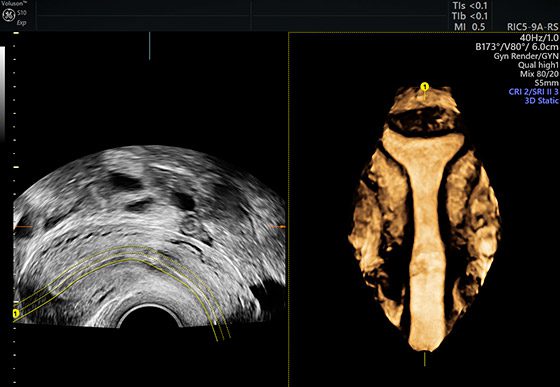The image size is (560, 387).
Task: Click the green axis line below the 3D render
Action: (x=425, y=359)
